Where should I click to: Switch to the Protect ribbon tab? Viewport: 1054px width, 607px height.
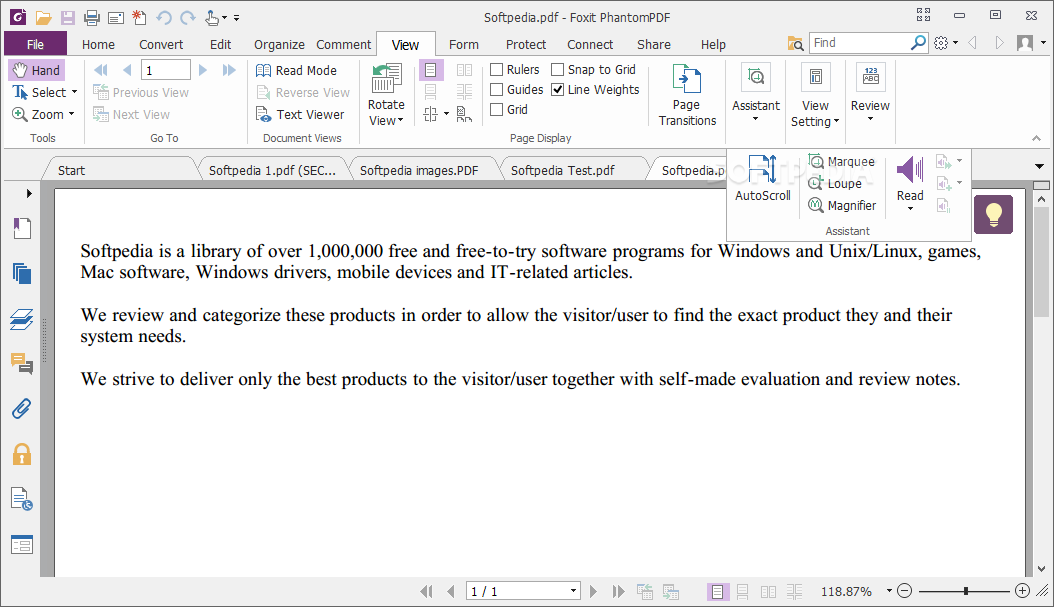click(526, 44)
